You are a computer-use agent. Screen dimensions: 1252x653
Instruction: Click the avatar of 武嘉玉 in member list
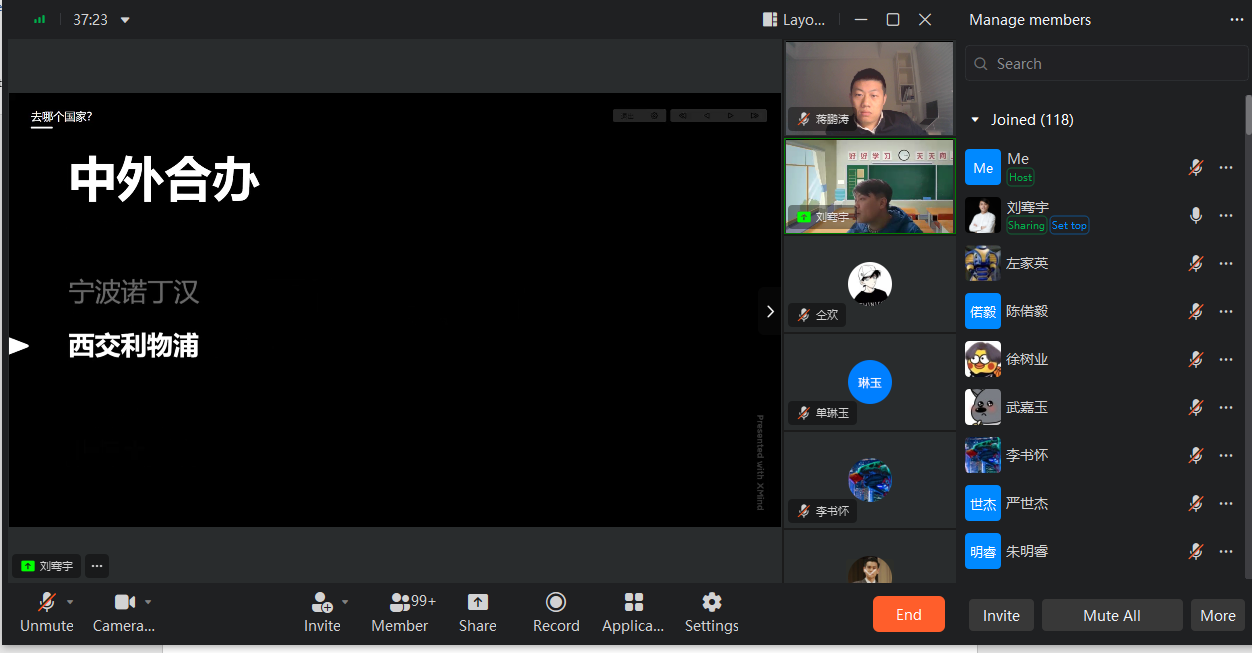(x=983, y=407)
